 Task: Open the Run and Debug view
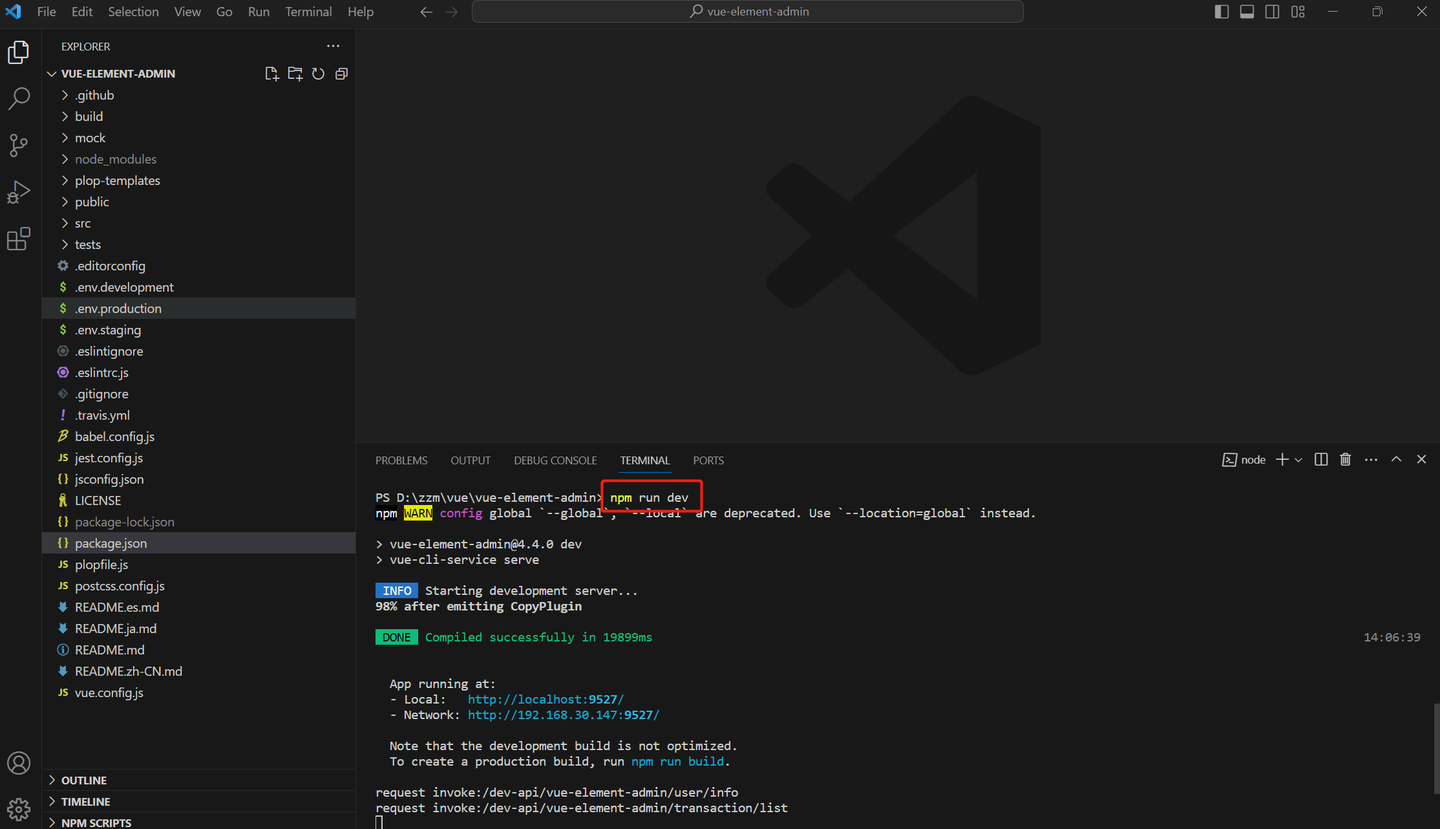19,192
